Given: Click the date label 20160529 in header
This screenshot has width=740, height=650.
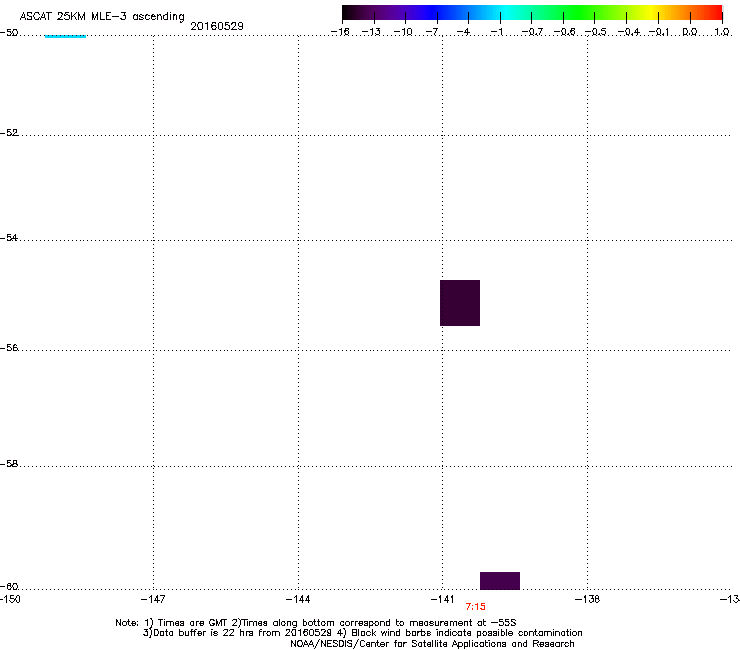Looking at the screenshot, I should [x=217, y=26].
